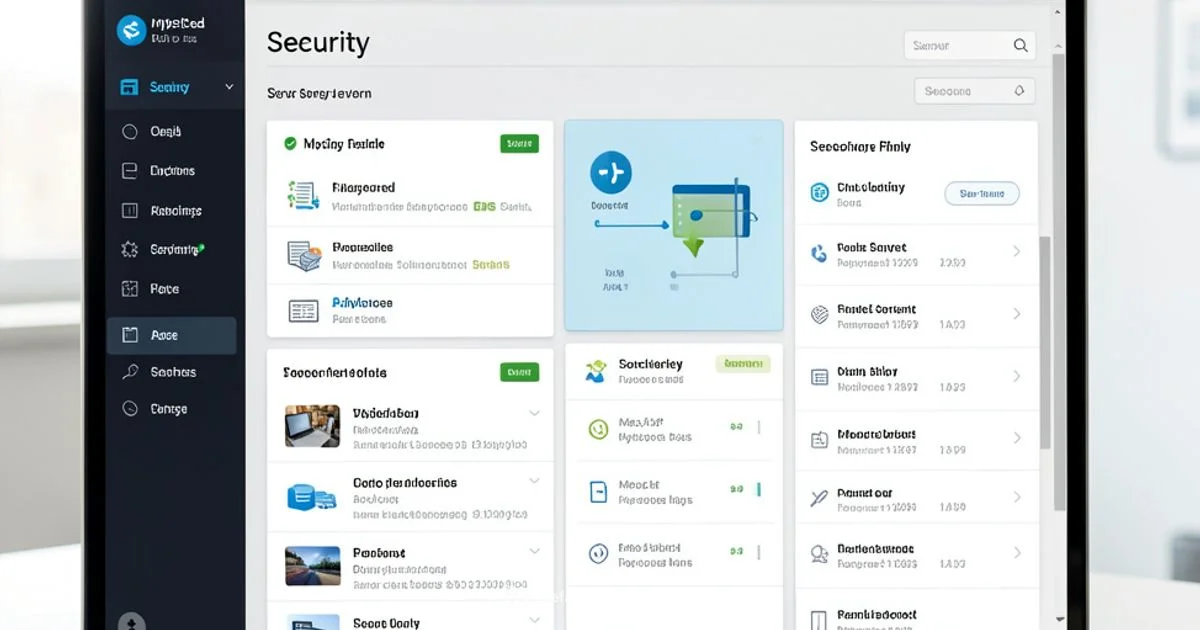Expand the Security menu chevron in sidebar
1200x630 pixels.
coord(229,87)
